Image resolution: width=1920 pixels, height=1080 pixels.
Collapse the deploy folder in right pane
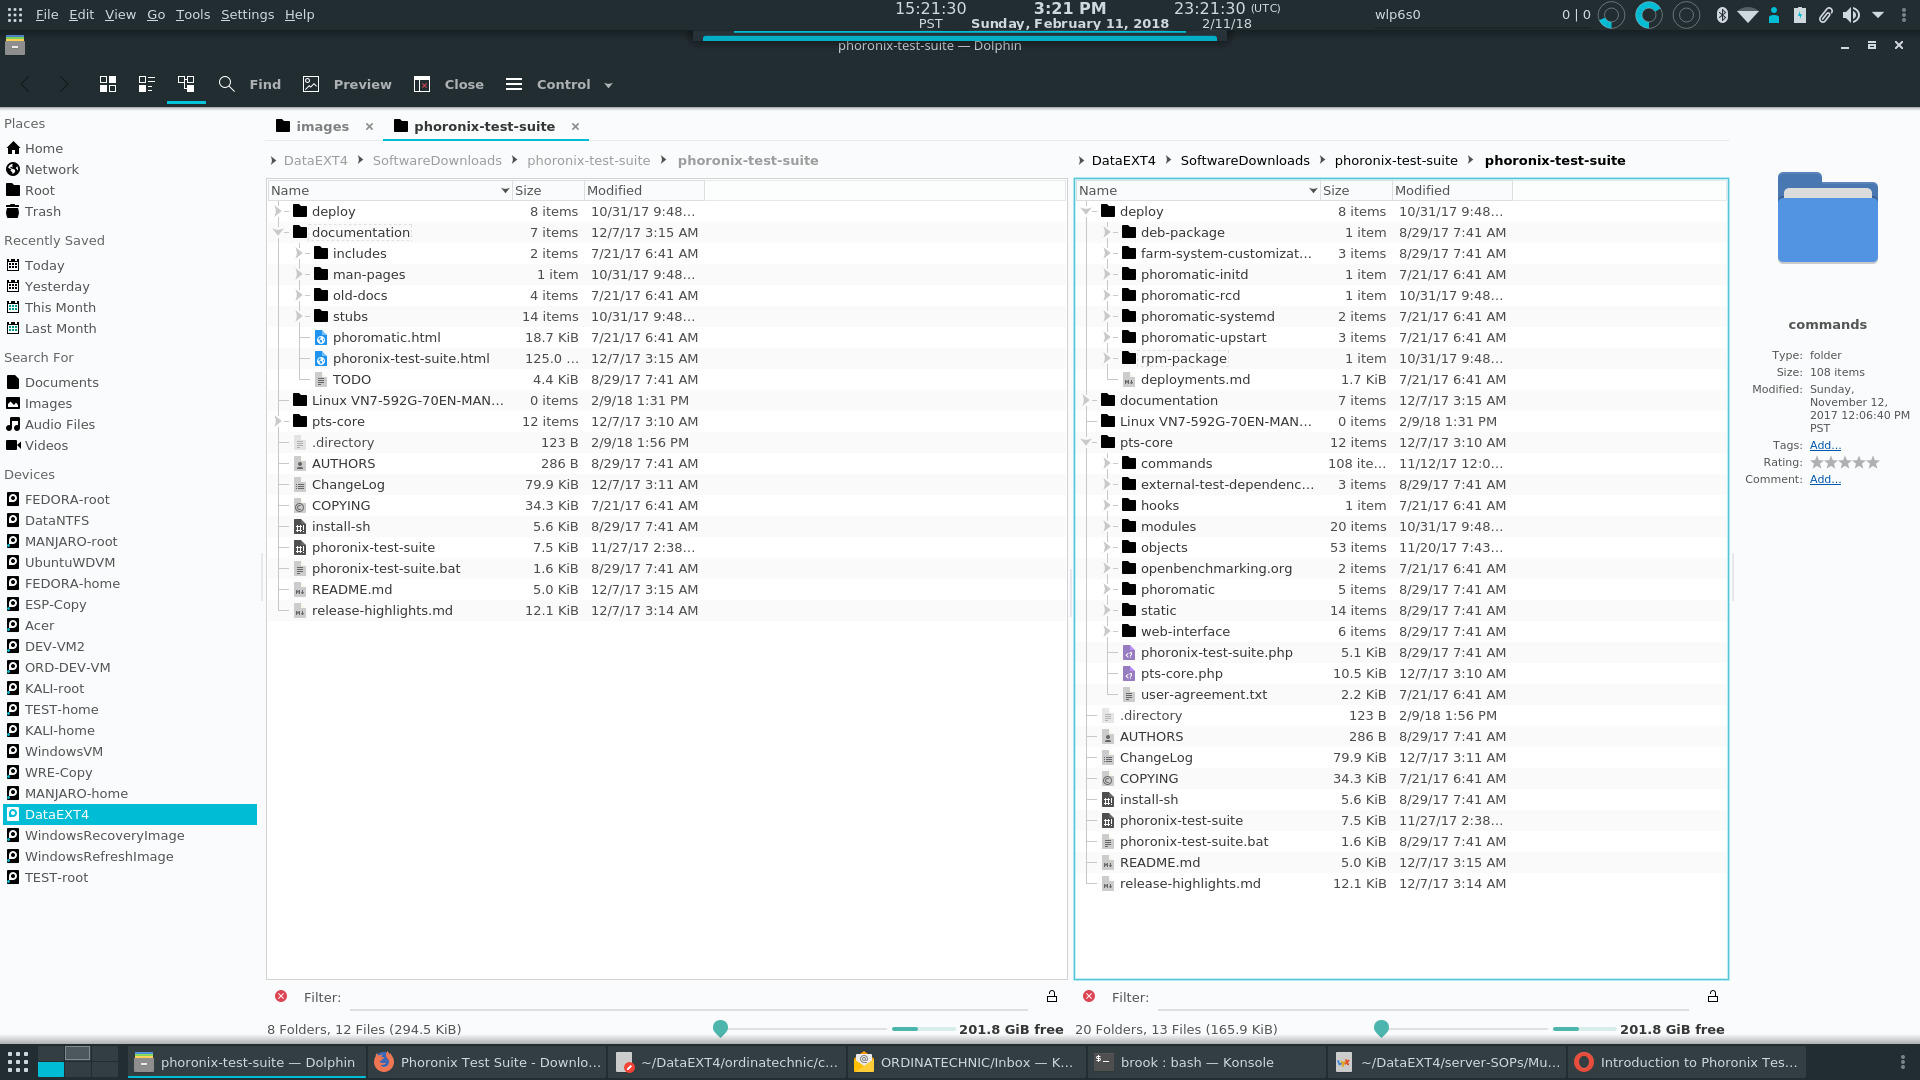1087,211
